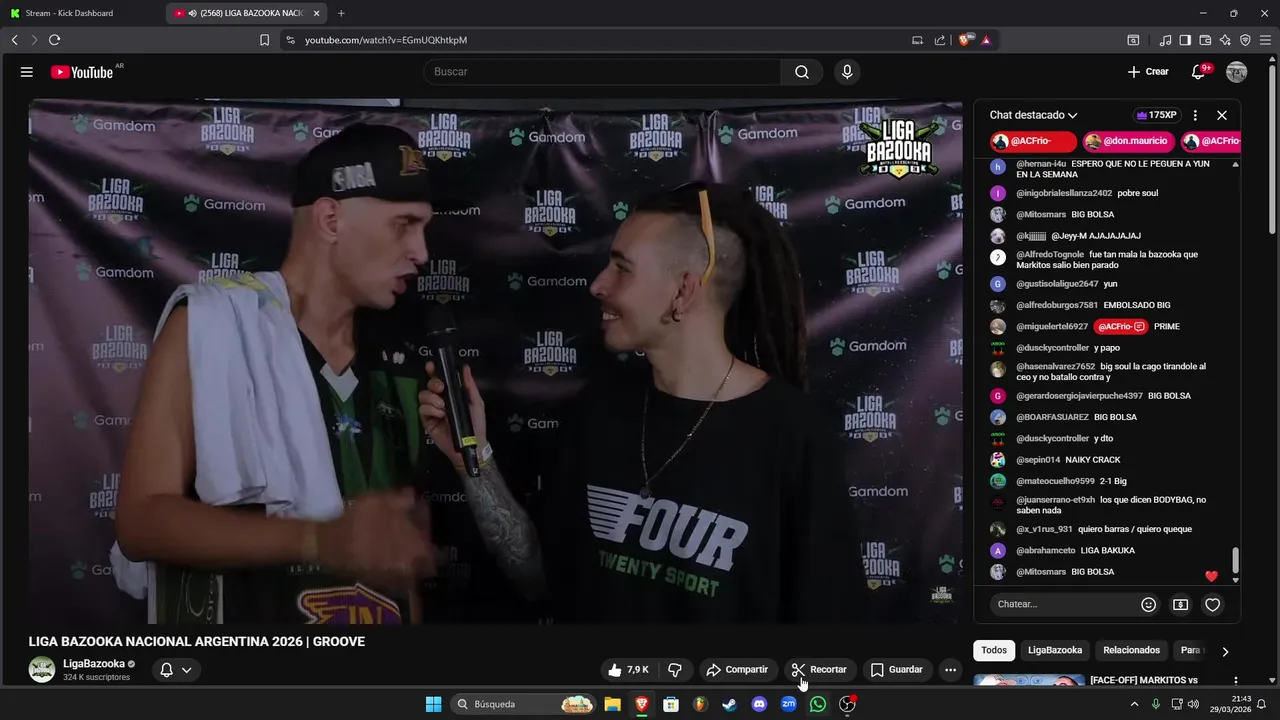
Task: Show hidden system tray icons
Action: pos(1134,704)
